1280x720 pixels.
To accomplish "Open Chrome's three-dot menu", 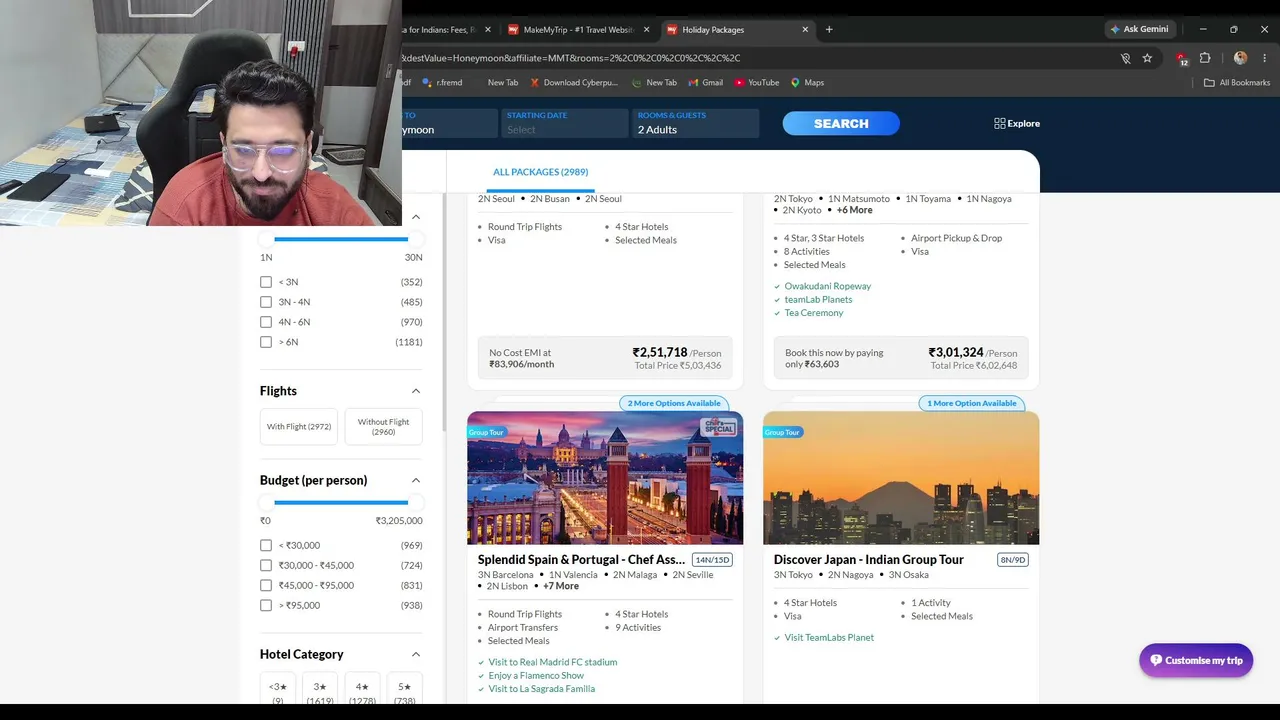I will click(x=1264, y=58).
